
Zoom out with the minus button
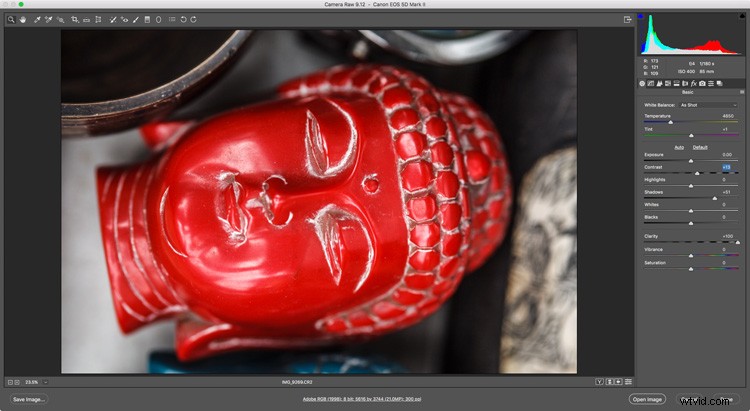coord(10,382)
